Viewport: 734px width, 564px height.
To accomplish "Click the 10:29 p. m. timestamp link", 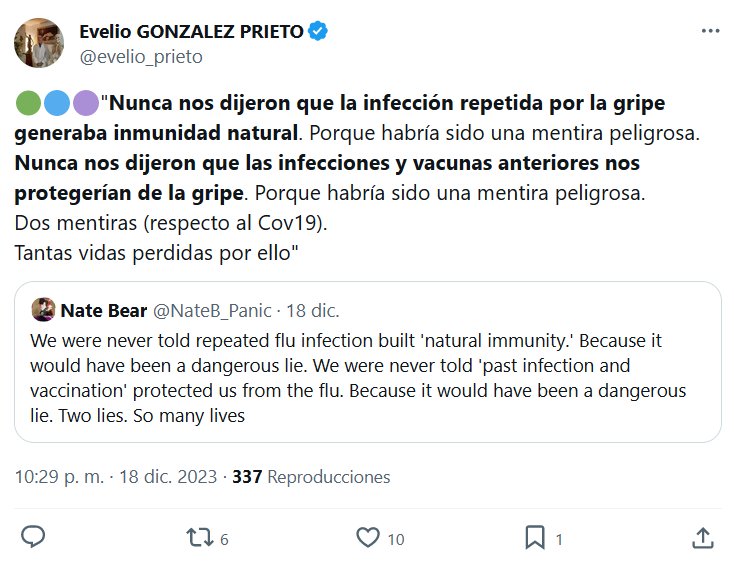I will 60,477.
